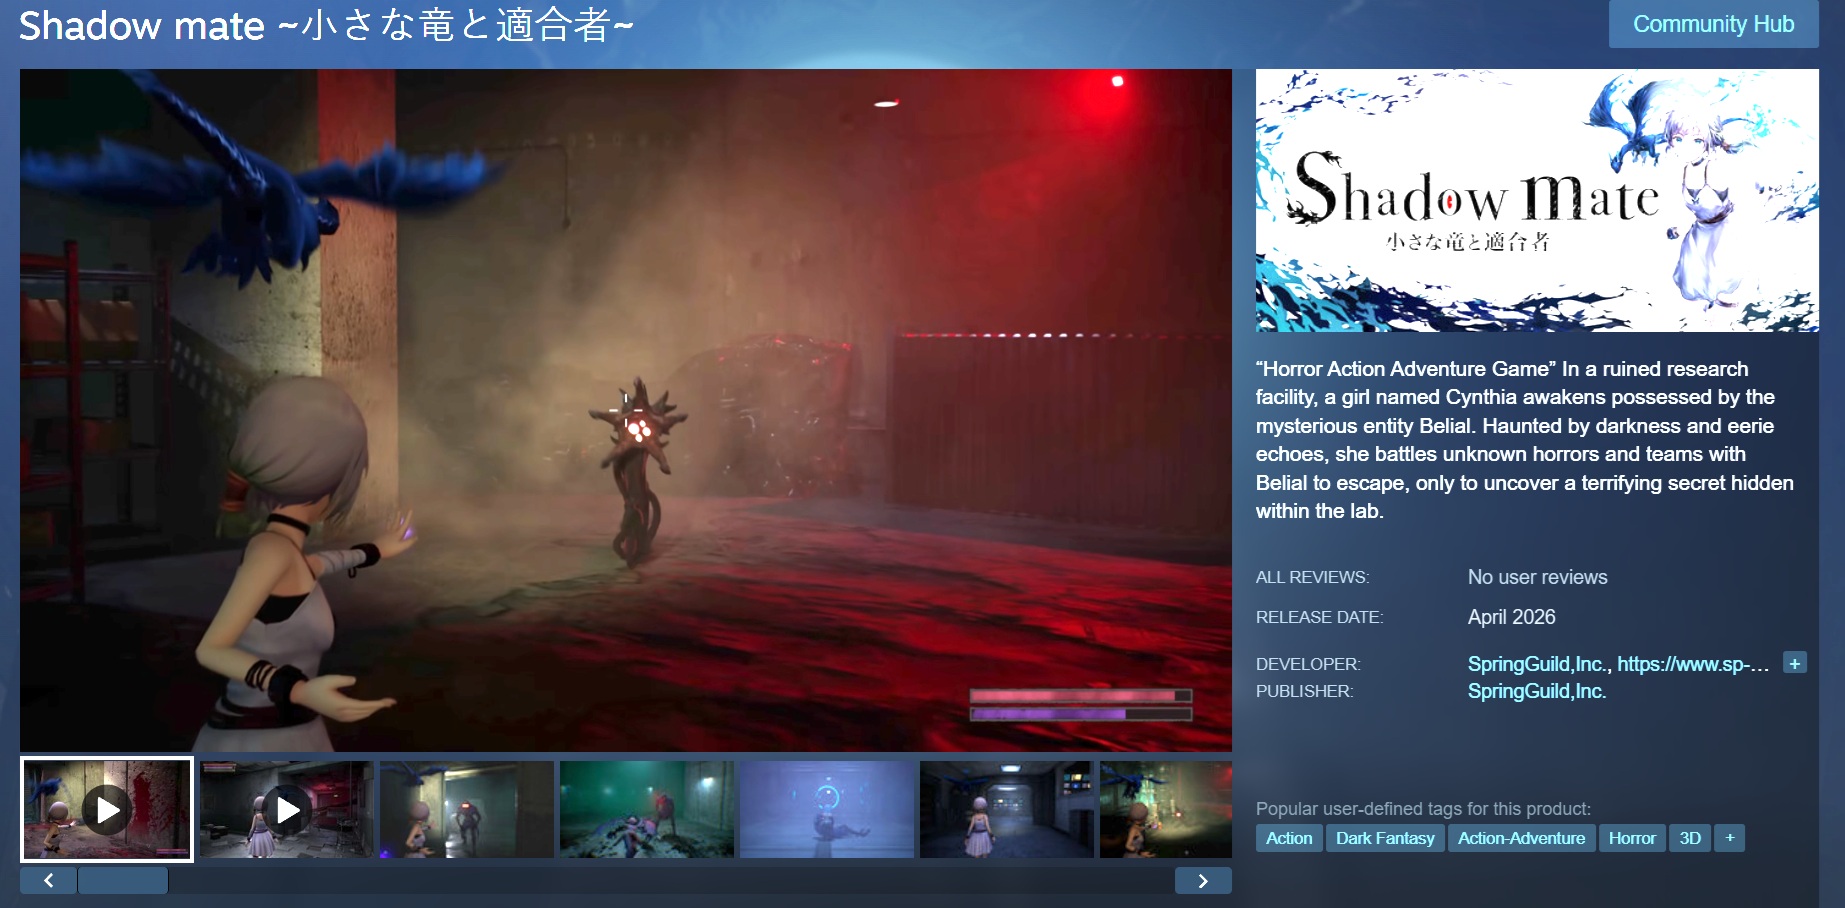
Task: Click the main gameplay video player
Action: tap(626, 410)
